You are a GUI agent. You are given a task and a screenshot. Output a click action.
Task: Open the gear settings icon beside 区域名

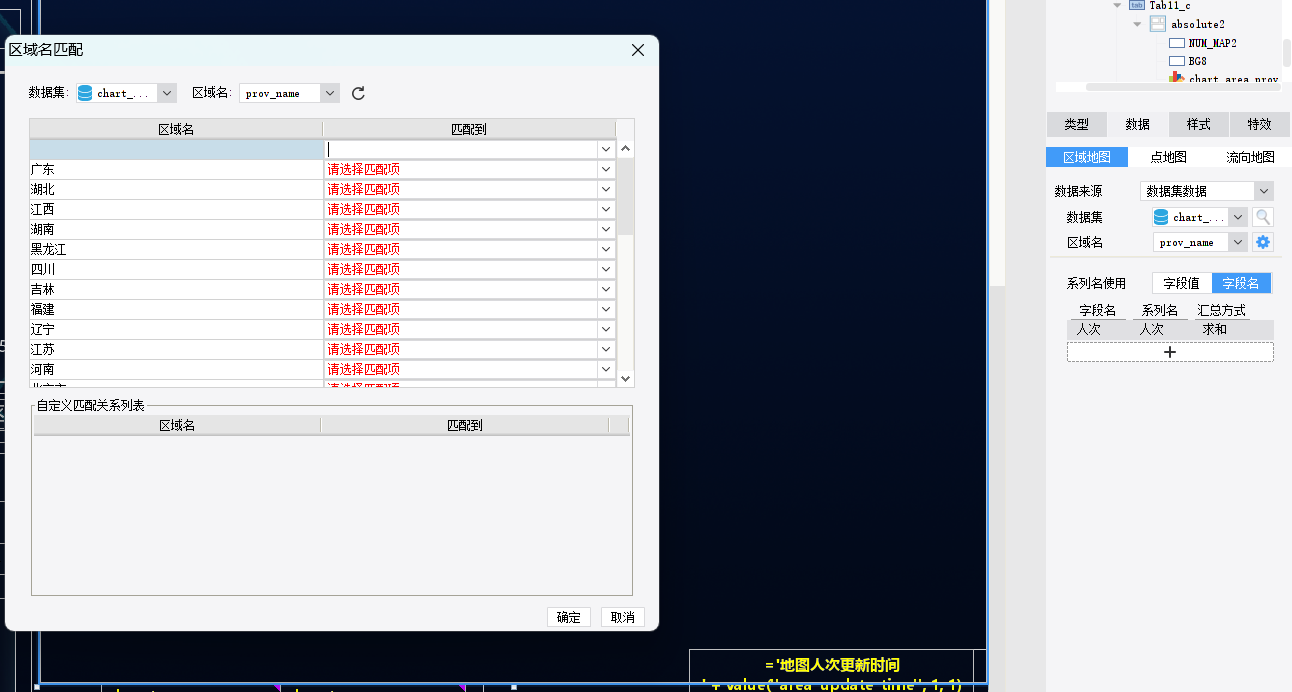[1263, 242]
